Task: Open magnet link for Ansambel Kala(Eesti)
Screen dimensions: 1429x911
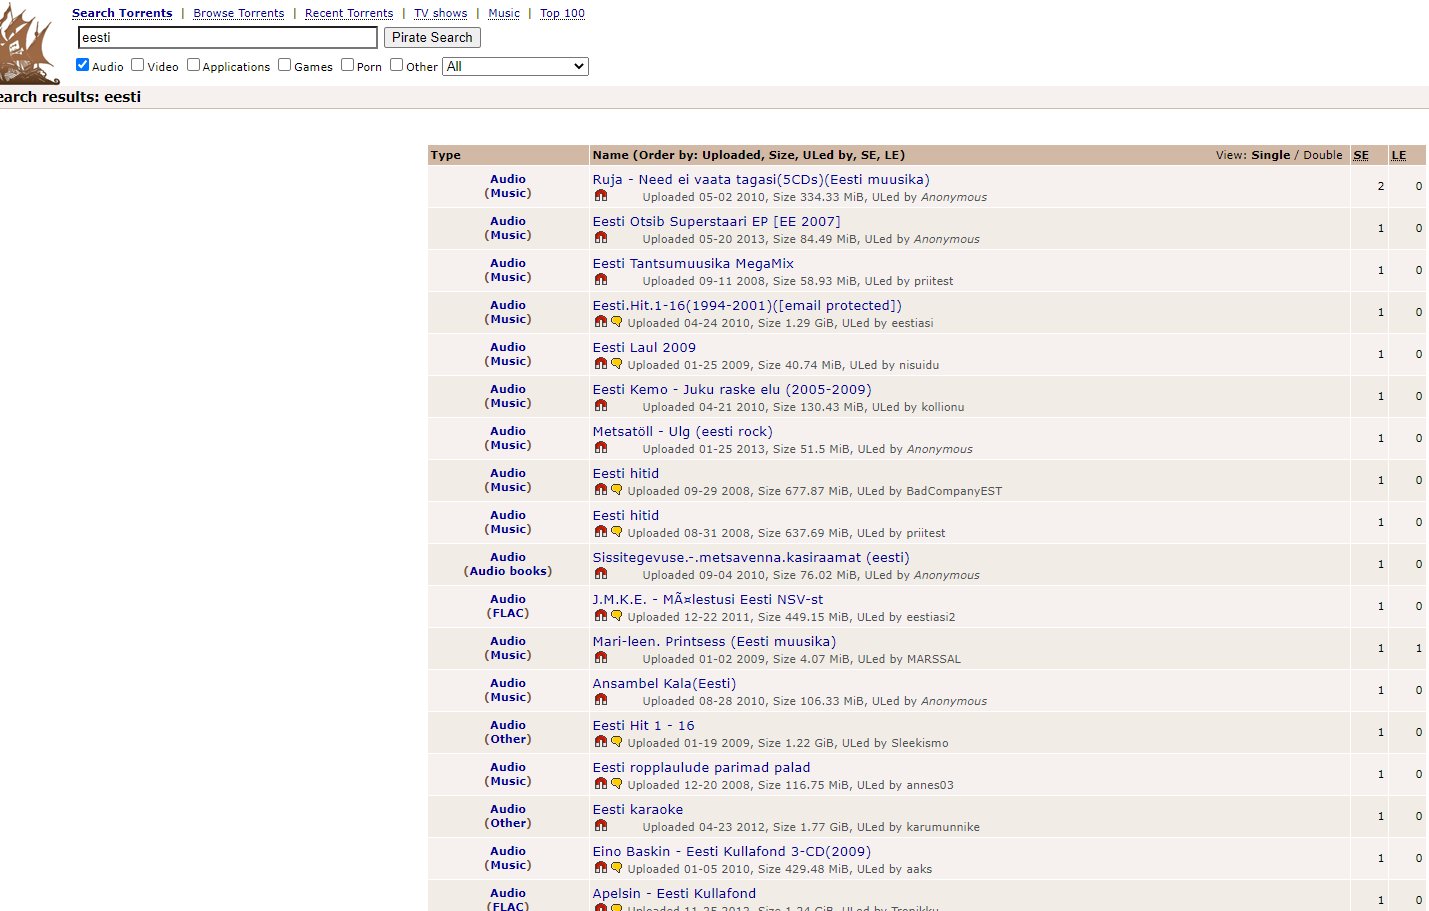Action: click(x=601, y=700)
